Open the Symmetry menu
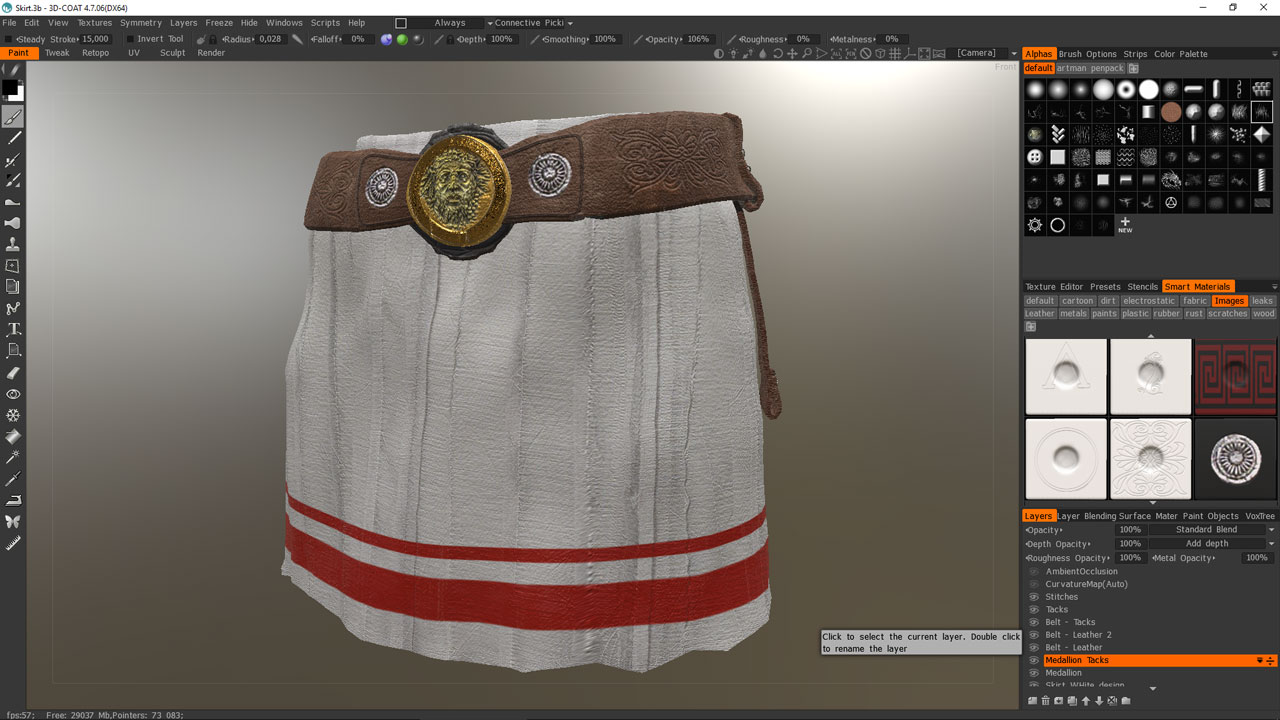This screenshot has width=1280, height=720. [141, 23]
